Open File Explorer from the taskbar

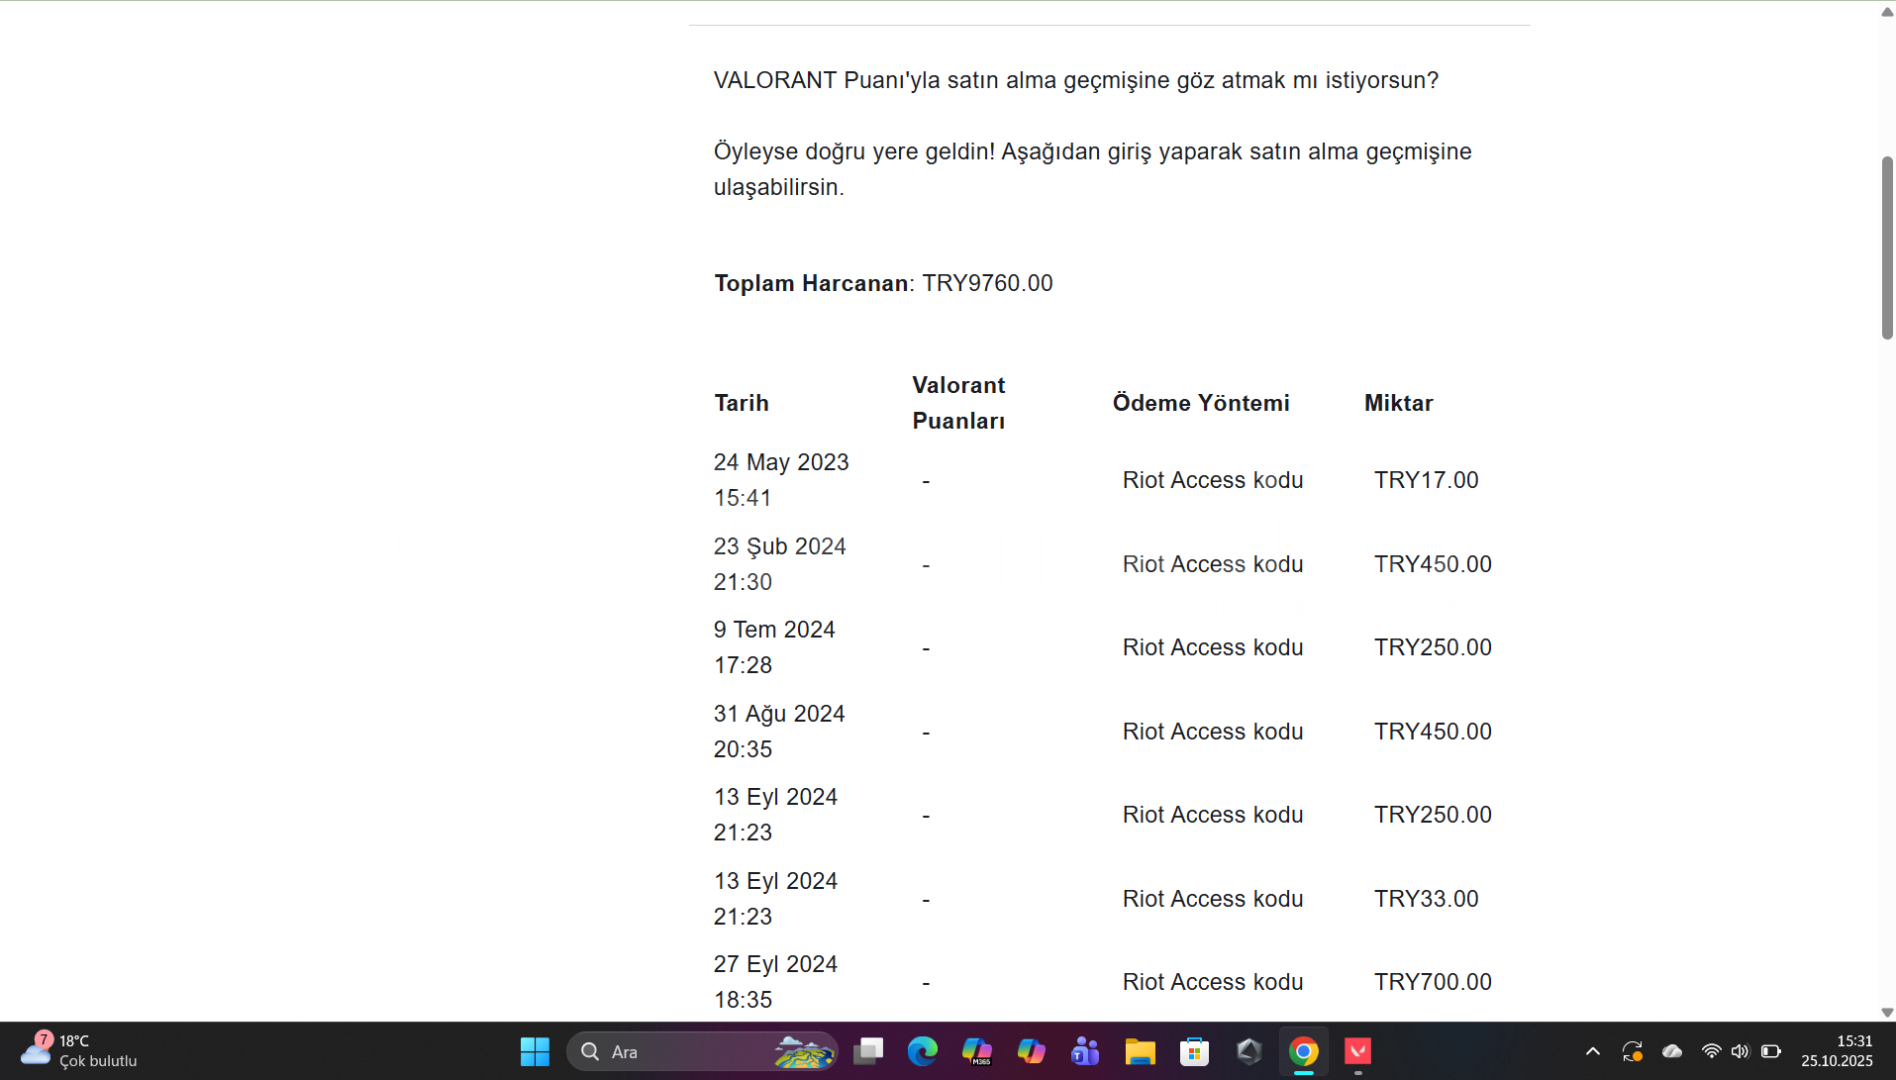(1140, 1051)
